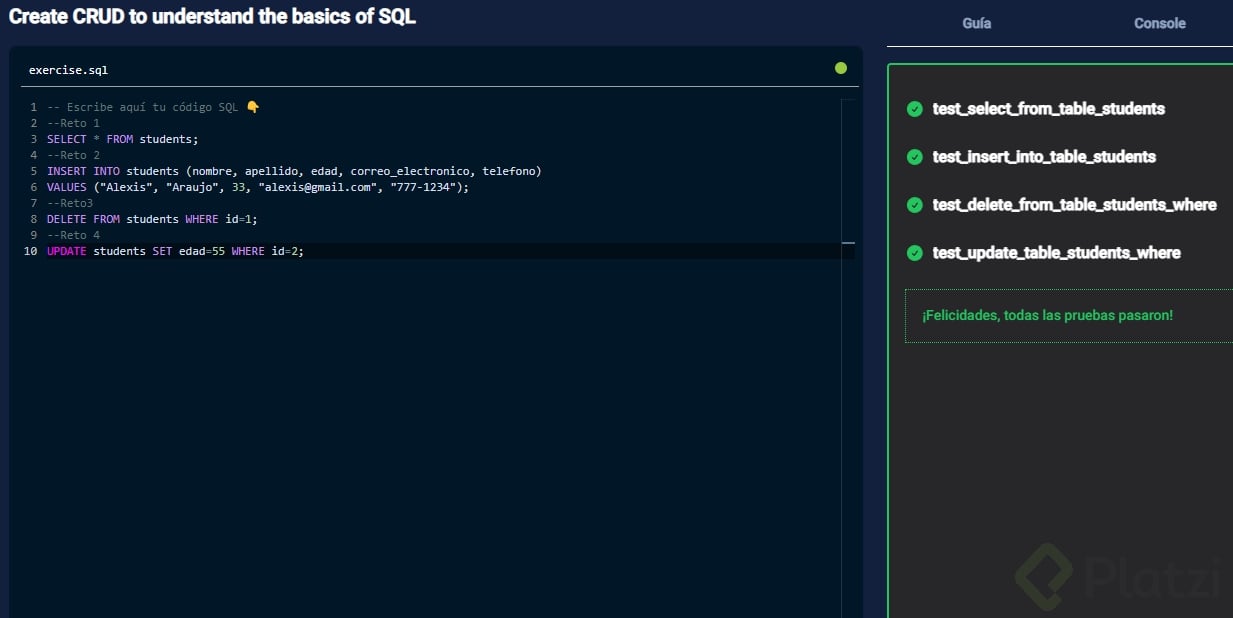Click the green check beside test_update_table_students_where

tap(914, 253)
